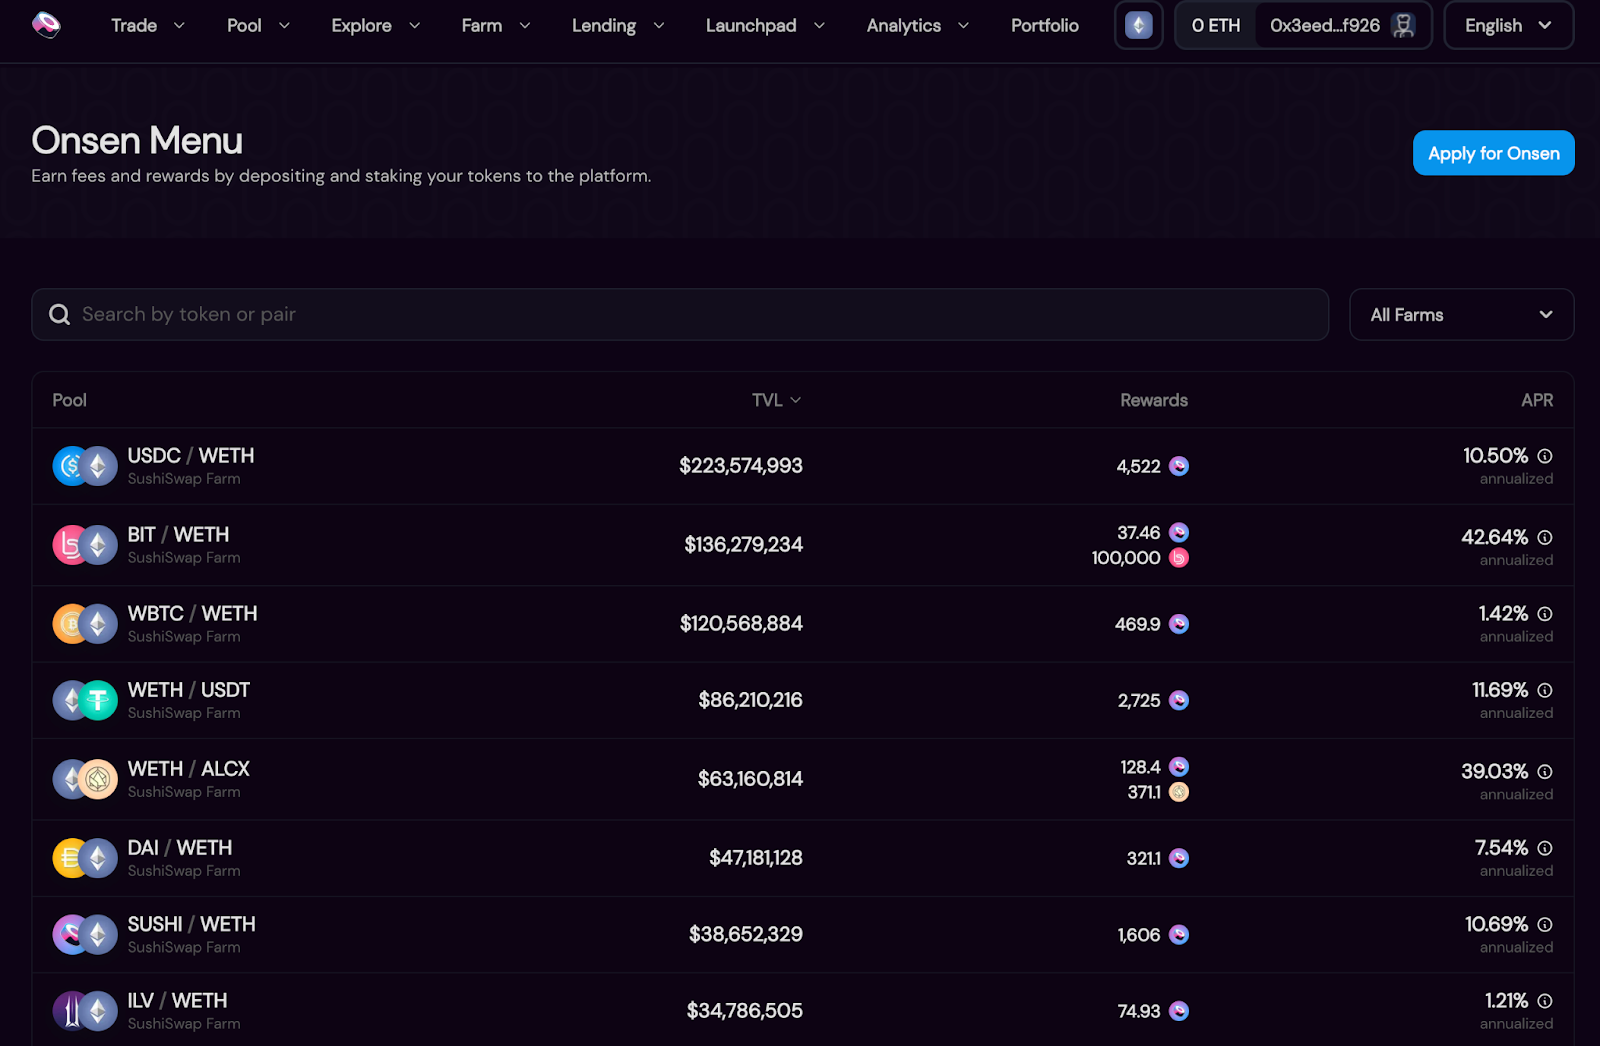Expand the Lending menu

[x=618, y=26]
